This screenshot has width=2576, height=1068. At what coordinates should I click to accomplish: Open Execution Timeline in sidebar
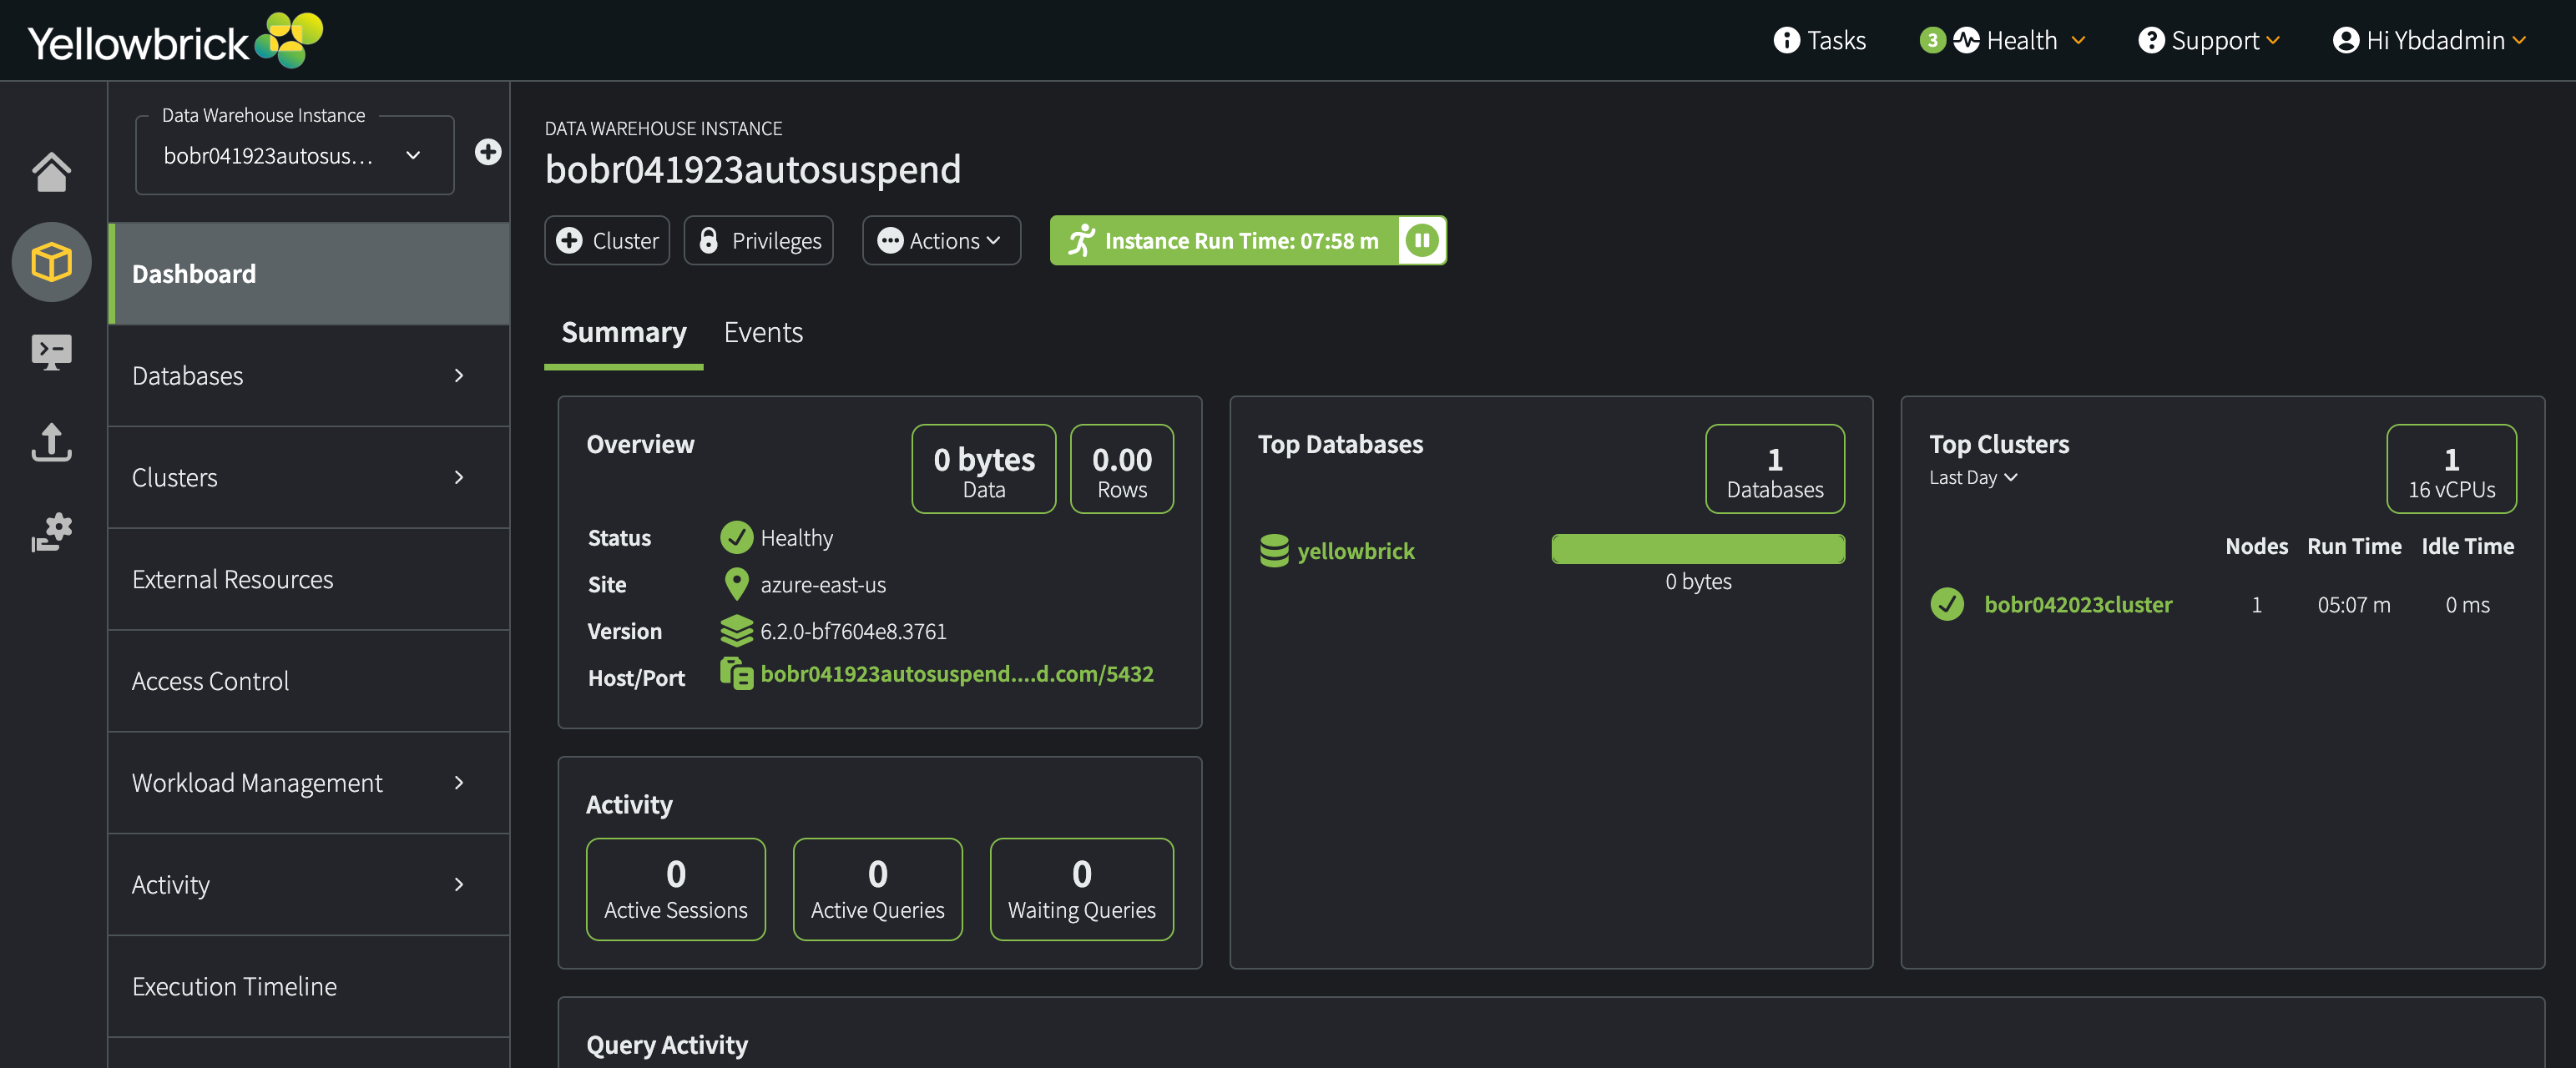(x=309, y=986)
